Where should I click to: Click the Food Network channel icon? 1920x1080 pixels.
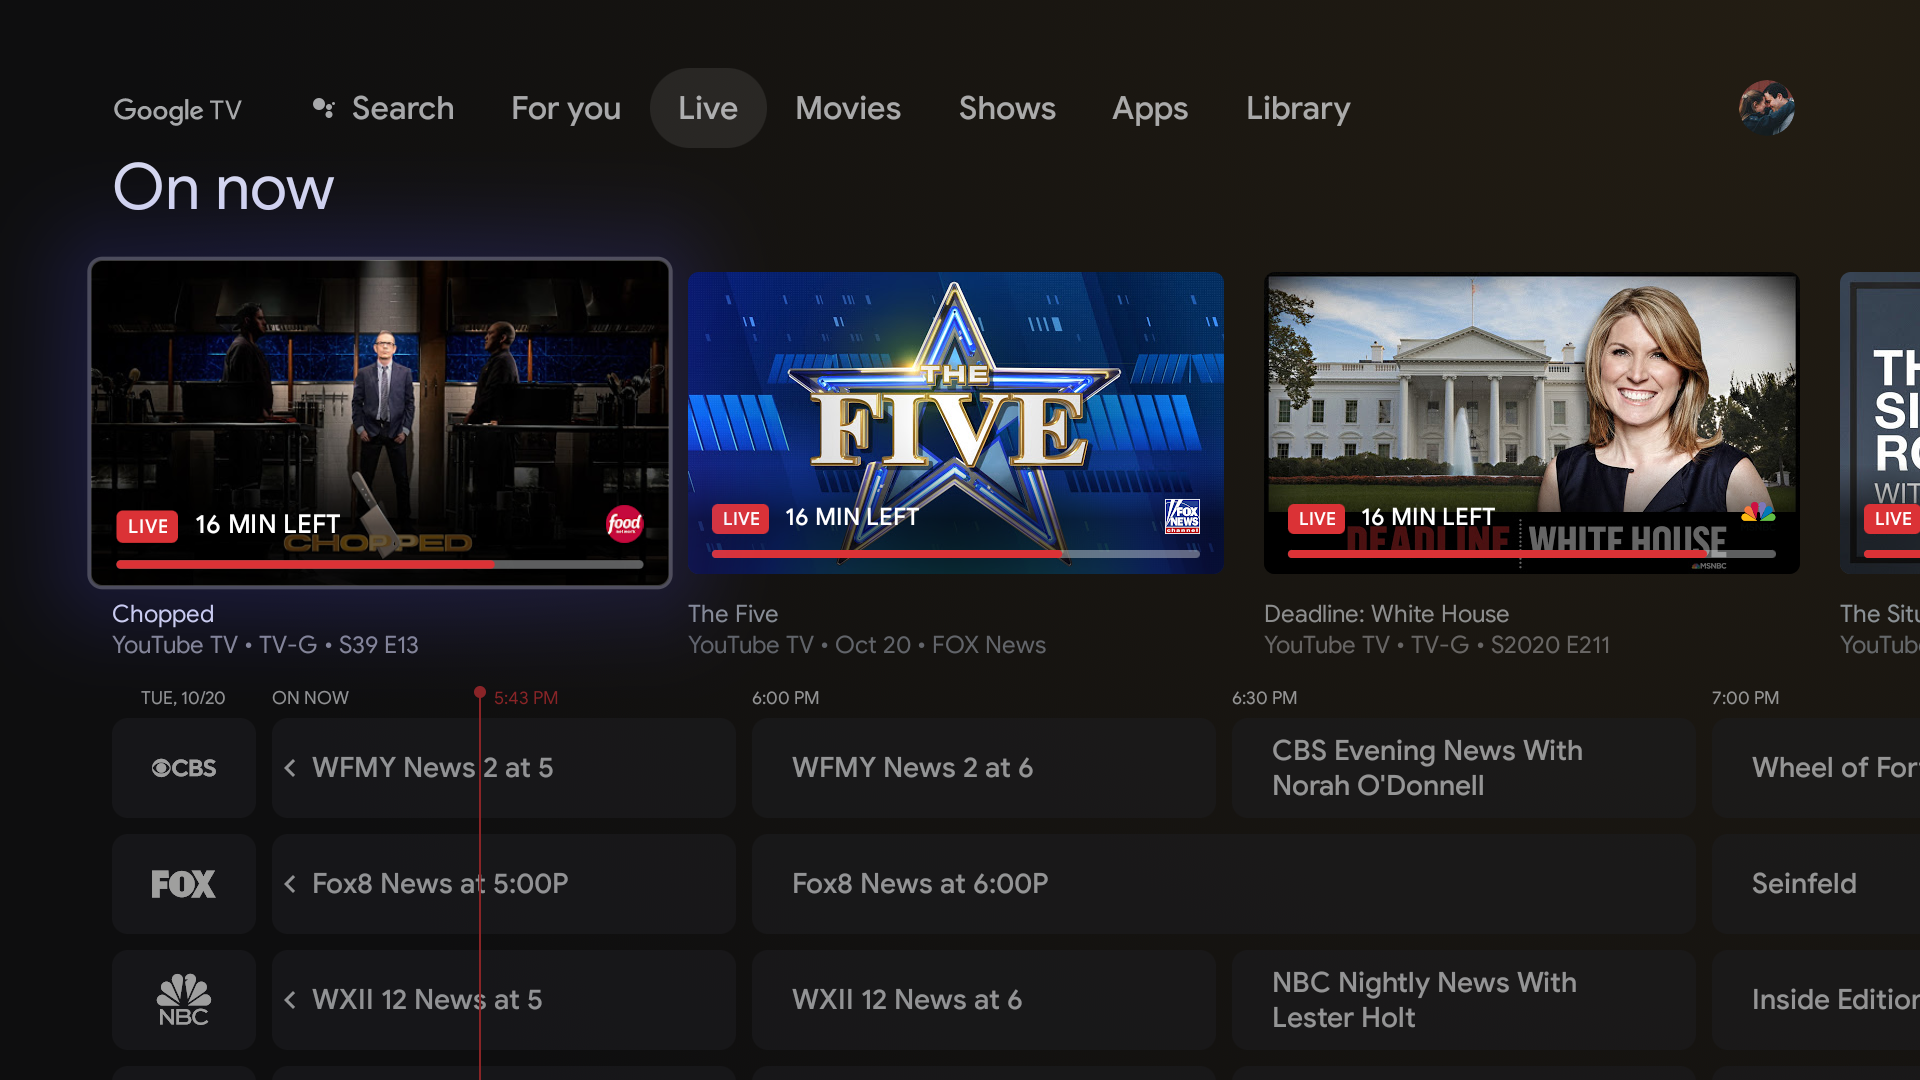tap(622, 524)
